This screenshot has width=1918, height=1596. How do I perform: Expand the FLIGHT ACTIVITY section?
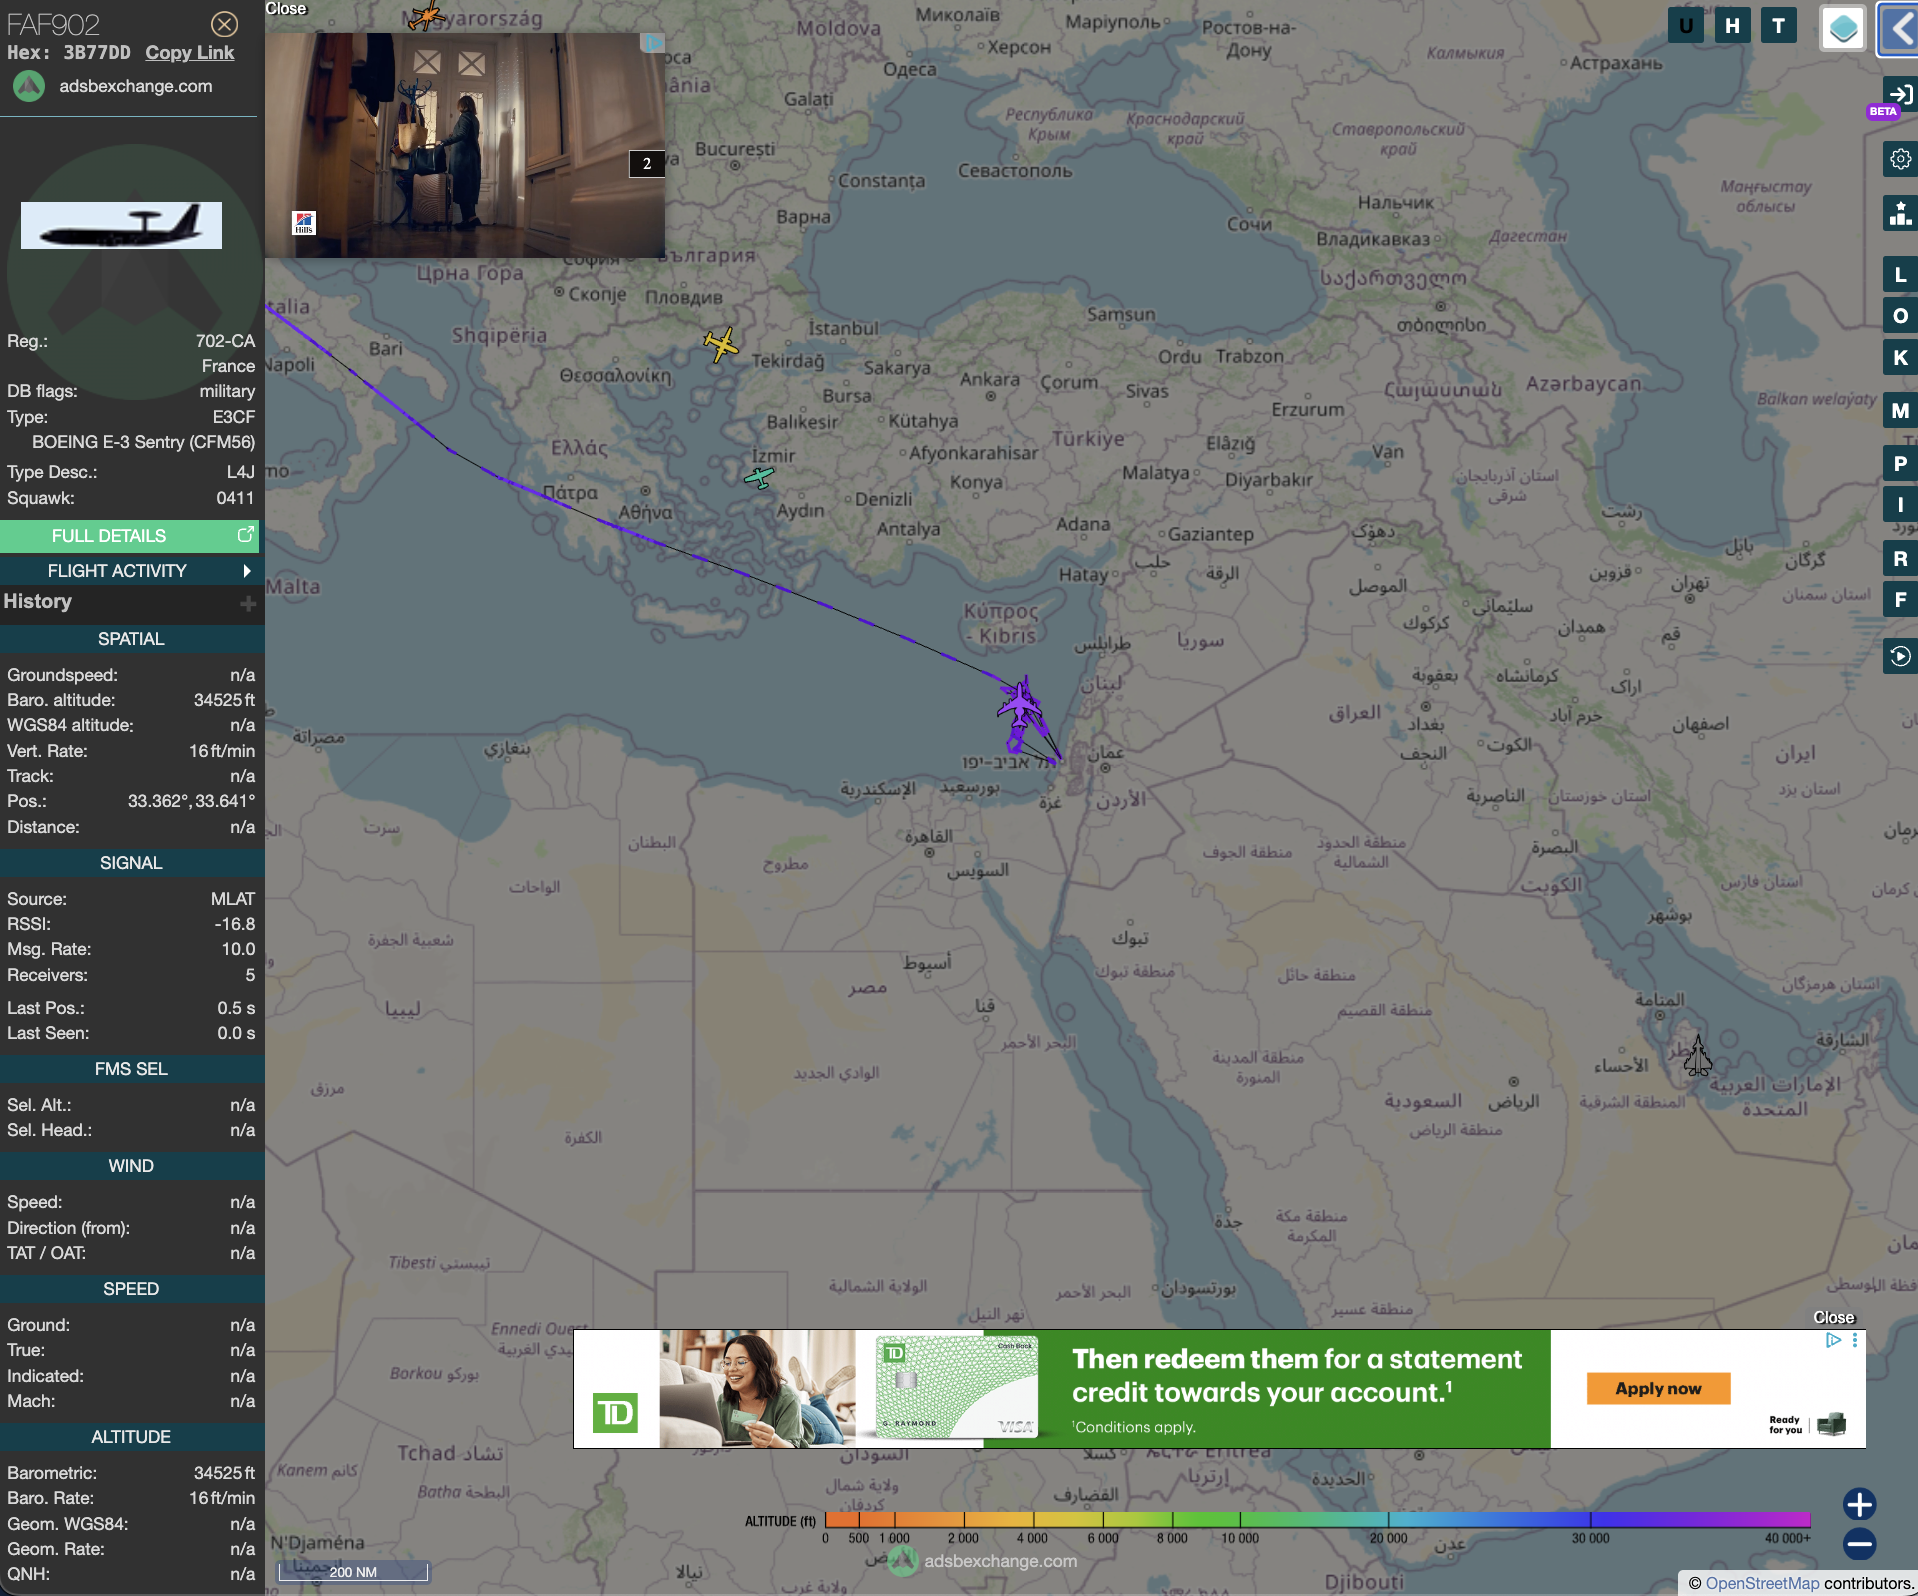coord(129,571)
